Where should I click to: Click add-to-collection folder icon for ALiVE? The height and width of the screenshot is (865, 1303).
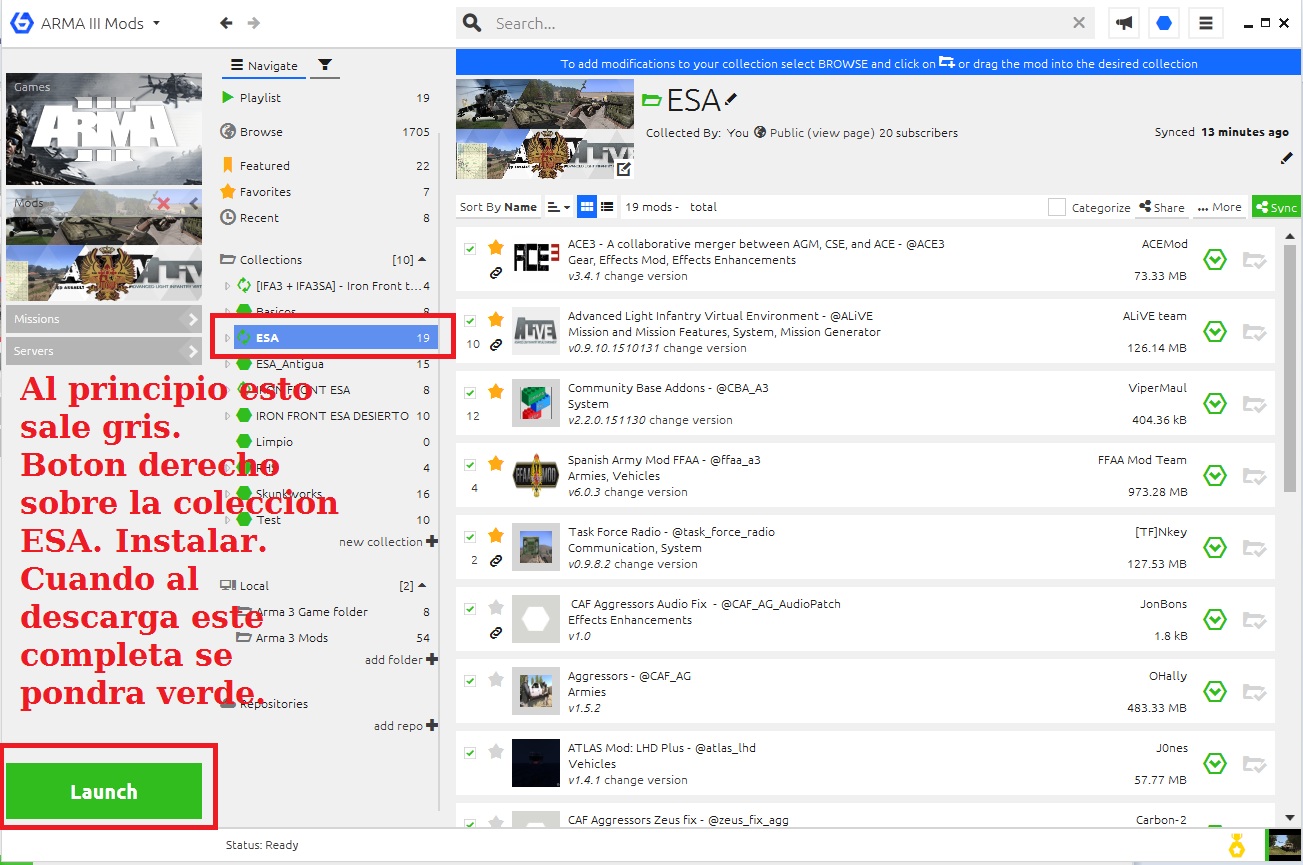point(1255,332)
